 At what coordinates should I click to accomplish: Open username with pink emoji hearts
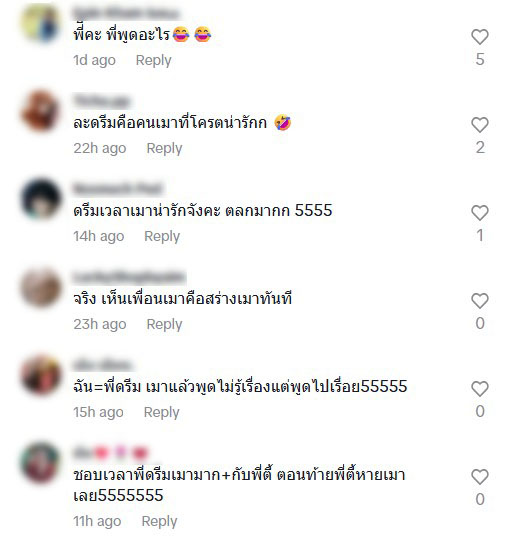coord(111,453)
